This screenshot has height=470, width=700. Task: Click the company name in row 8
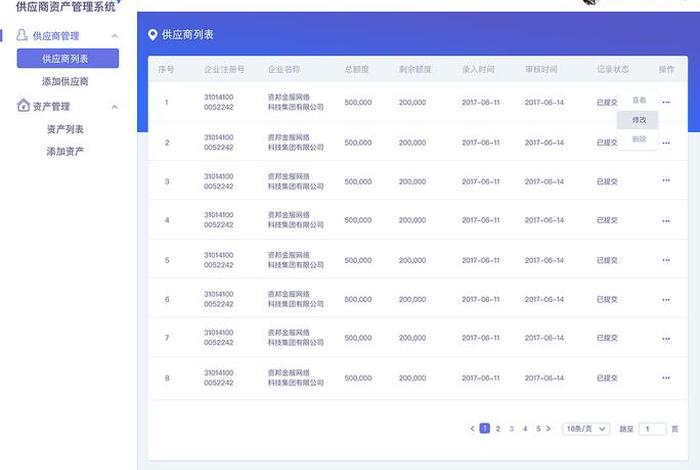(296, 378)
